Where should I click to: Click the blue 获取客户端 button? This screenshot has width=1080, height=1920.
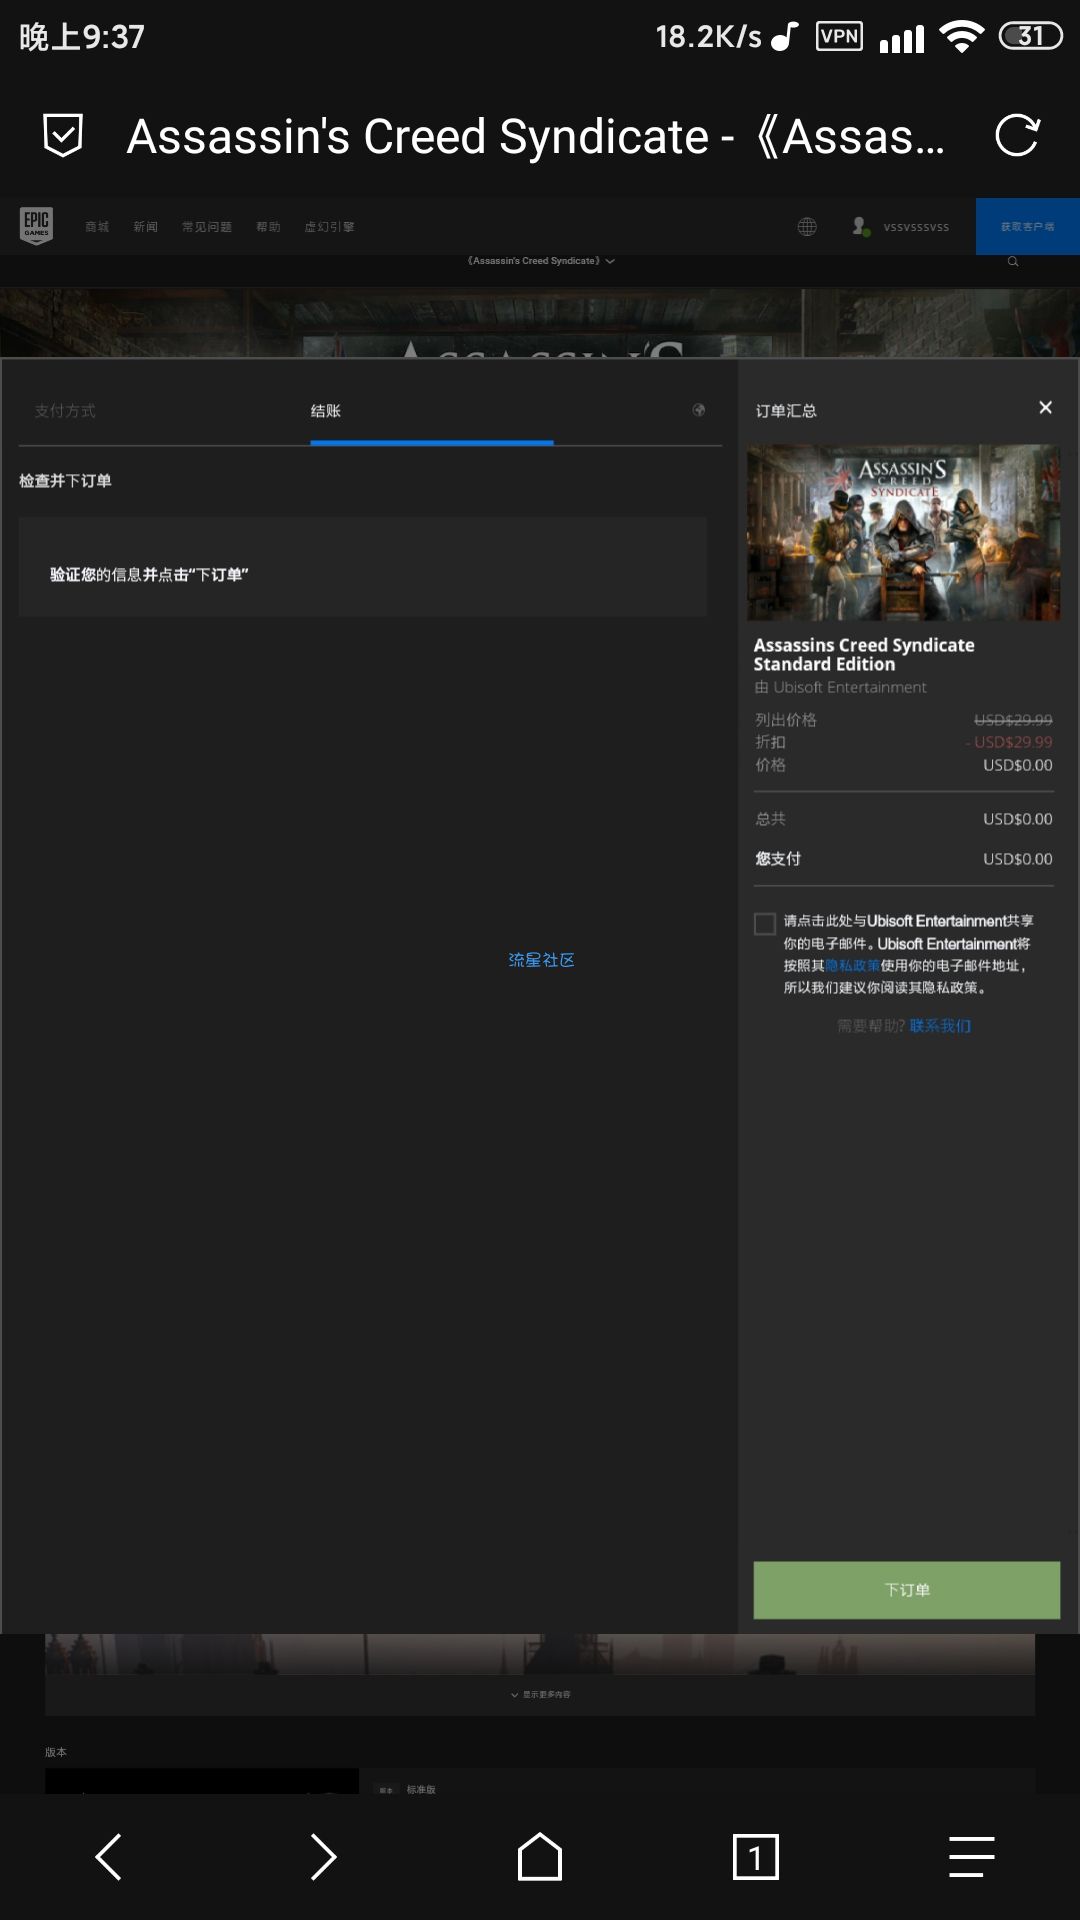pyautogui.click(x=1028, y=227)
